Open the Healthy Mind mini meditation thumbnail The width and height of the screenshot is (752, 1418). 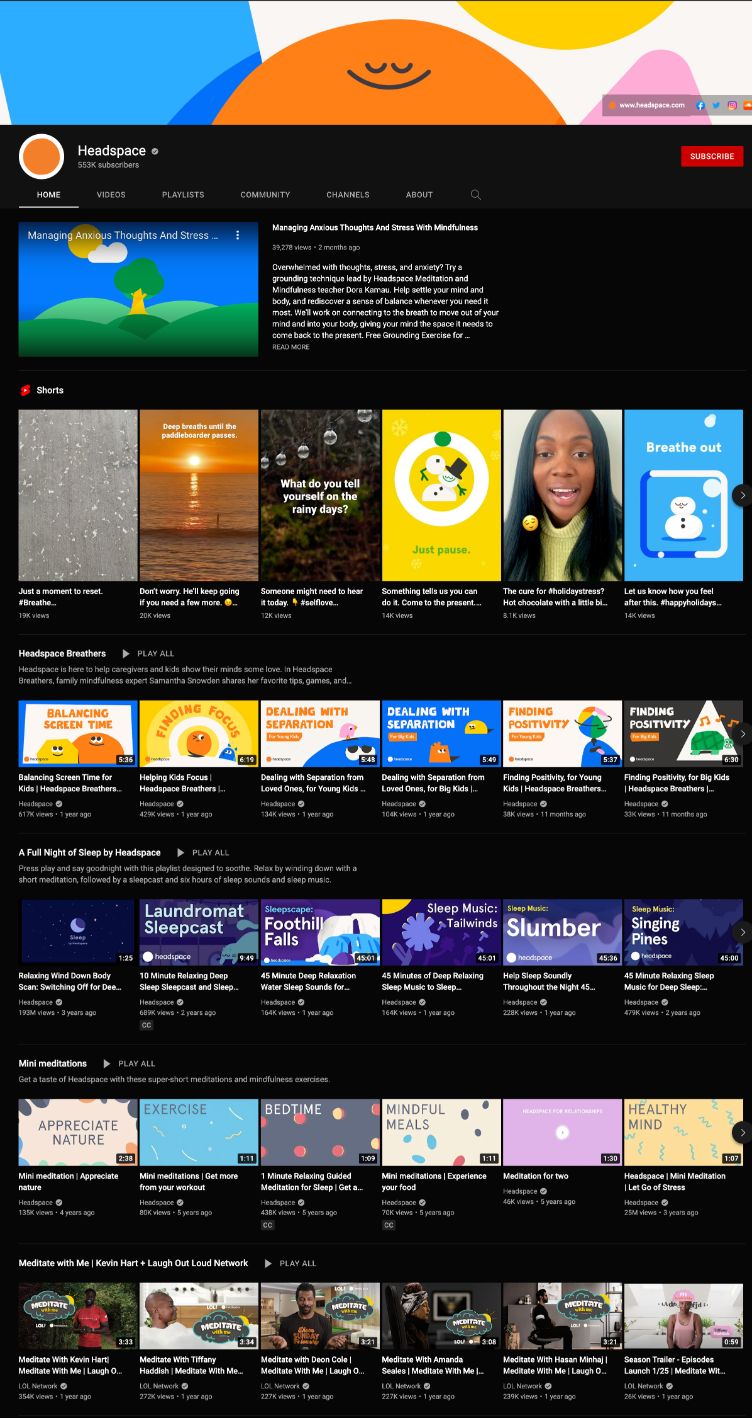point(683,1132)
